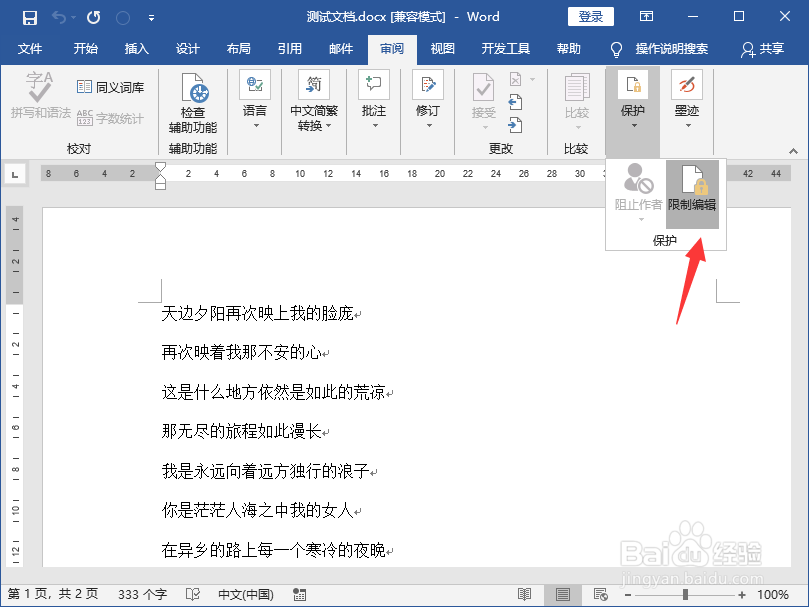
Task: Open the Thesaurus (同义词库) tool
Action: (110, 85)
